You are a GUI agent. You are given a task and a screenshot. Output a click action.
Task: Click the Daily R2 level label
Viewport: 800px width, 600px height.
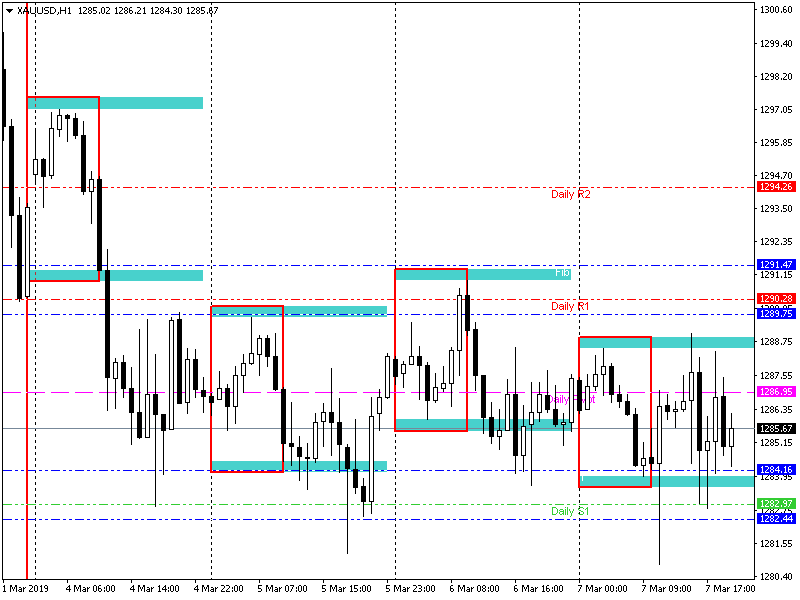click(x=570, y=194)
